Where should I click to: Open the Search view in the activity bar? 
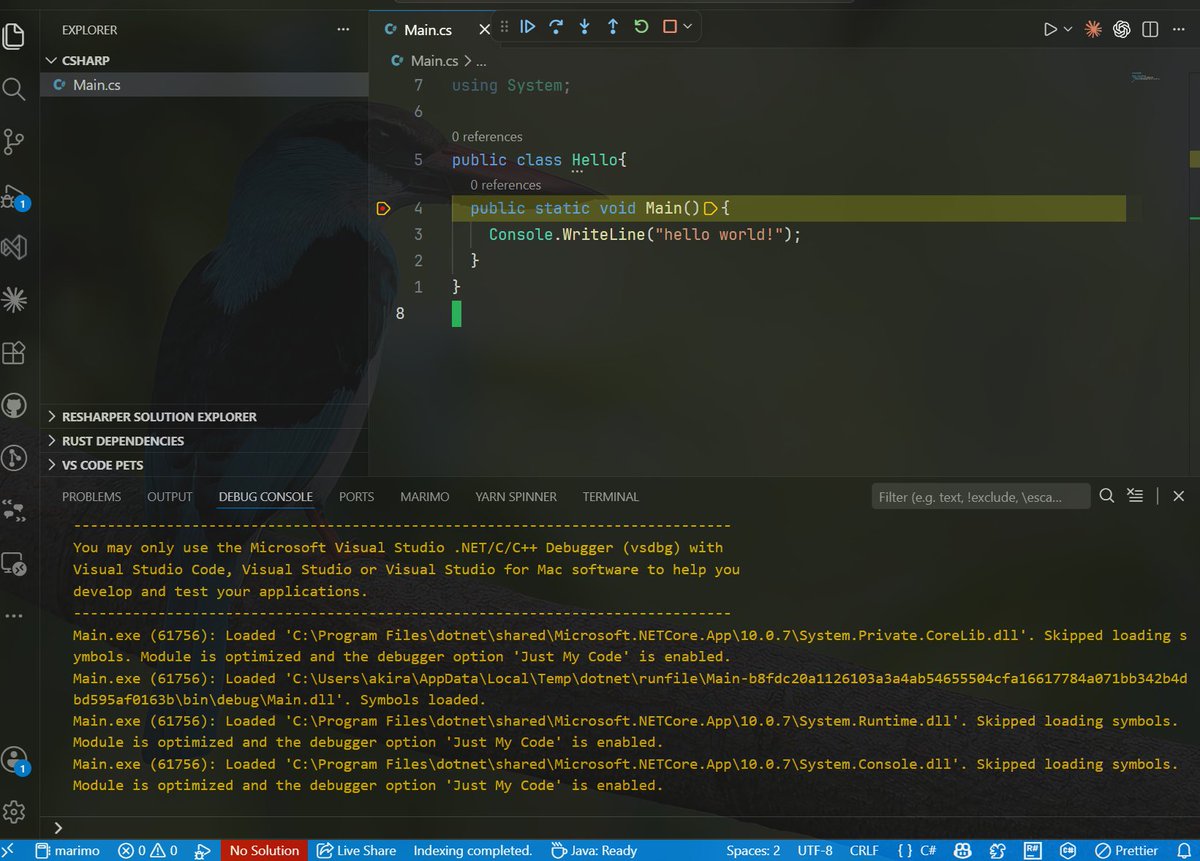tap(13, 90)
